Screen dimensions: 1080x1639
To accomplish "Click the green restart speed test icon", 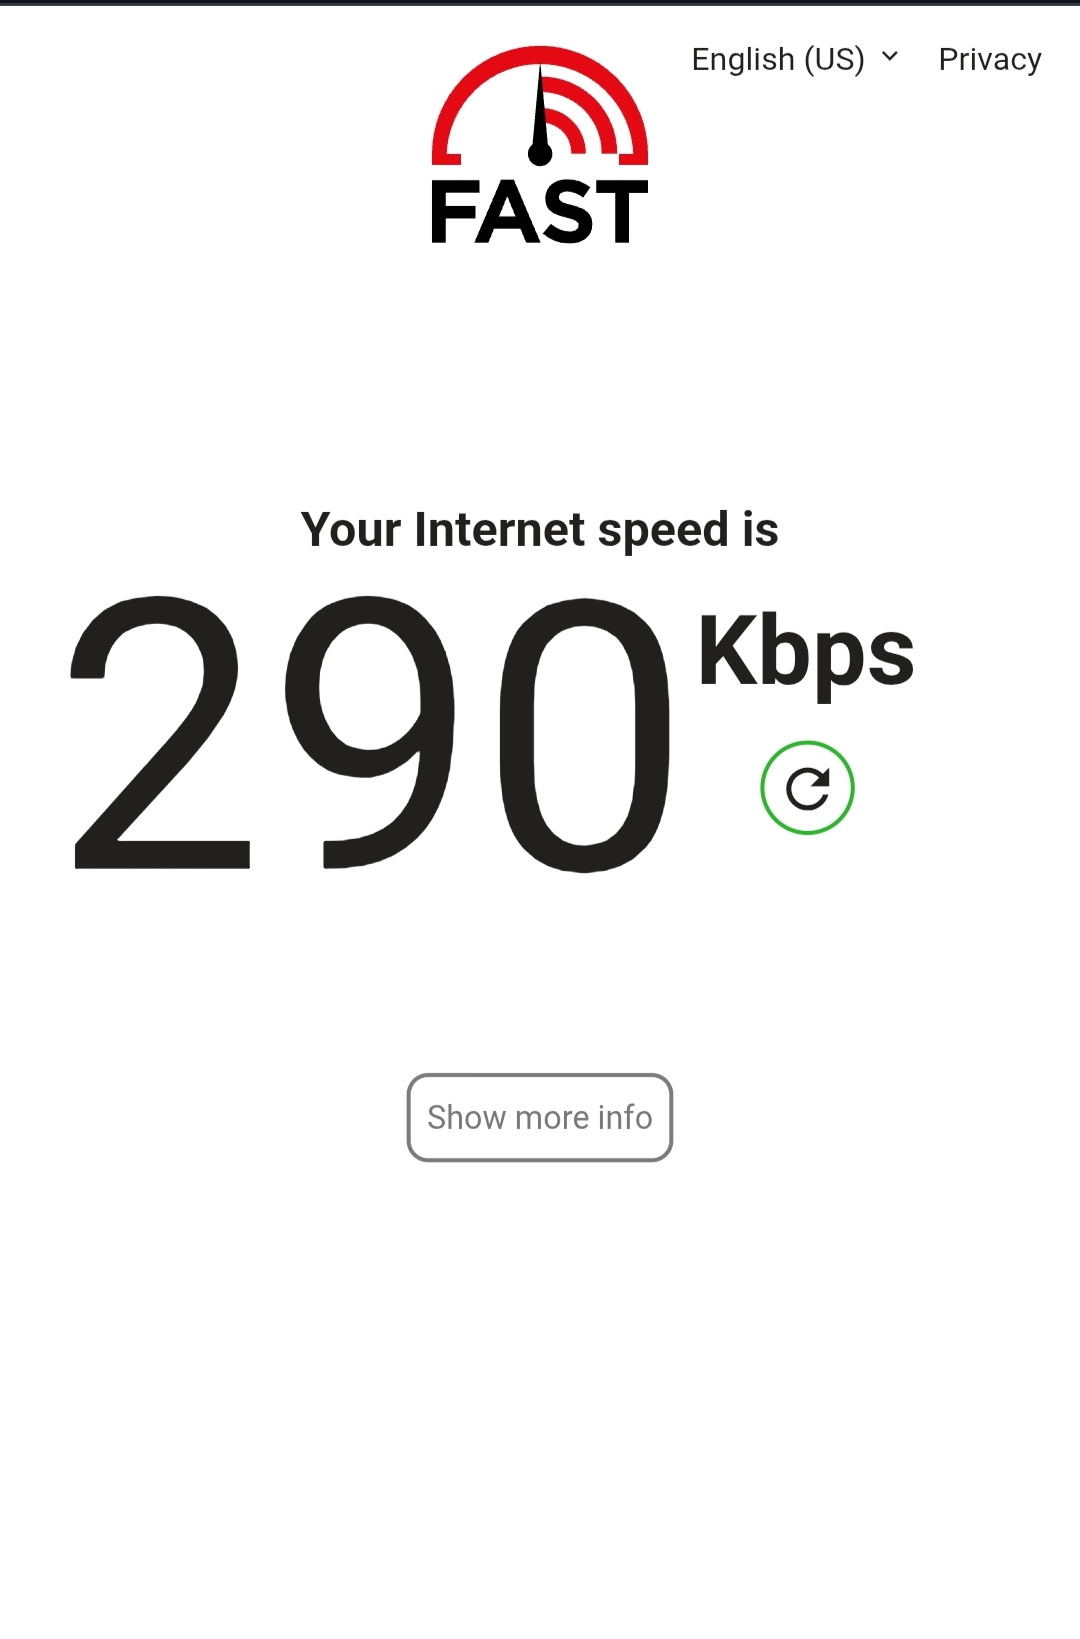I will point(807,788).
